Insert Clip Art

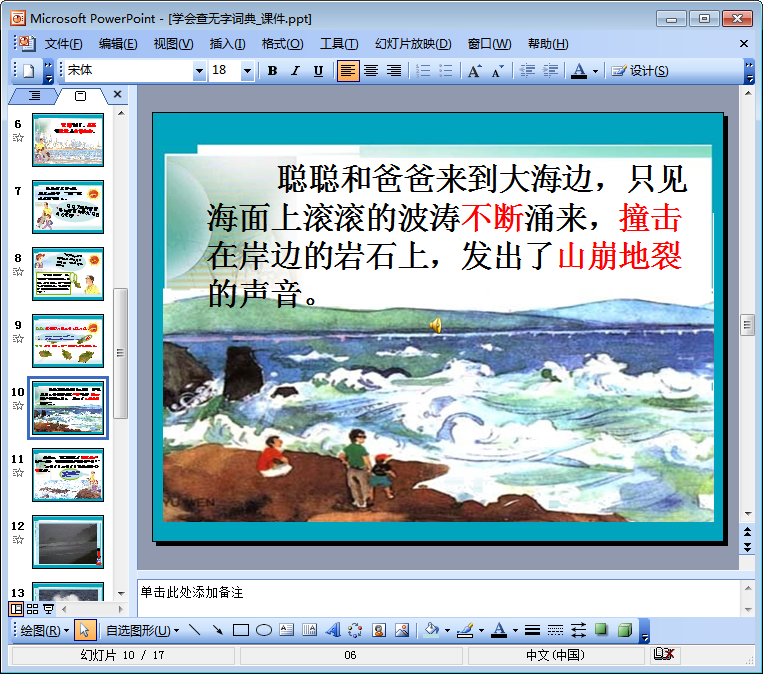379,630
